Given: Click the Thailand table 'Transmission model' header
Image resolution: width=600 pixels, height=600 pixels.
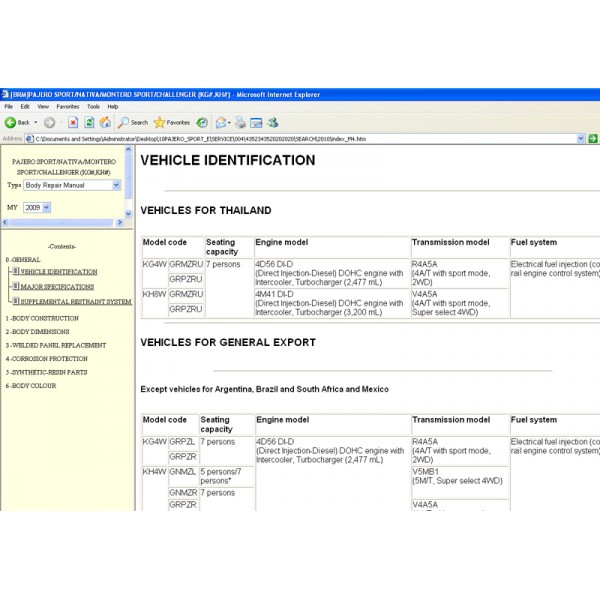Looking at the screenshot, I should [460, 247].
